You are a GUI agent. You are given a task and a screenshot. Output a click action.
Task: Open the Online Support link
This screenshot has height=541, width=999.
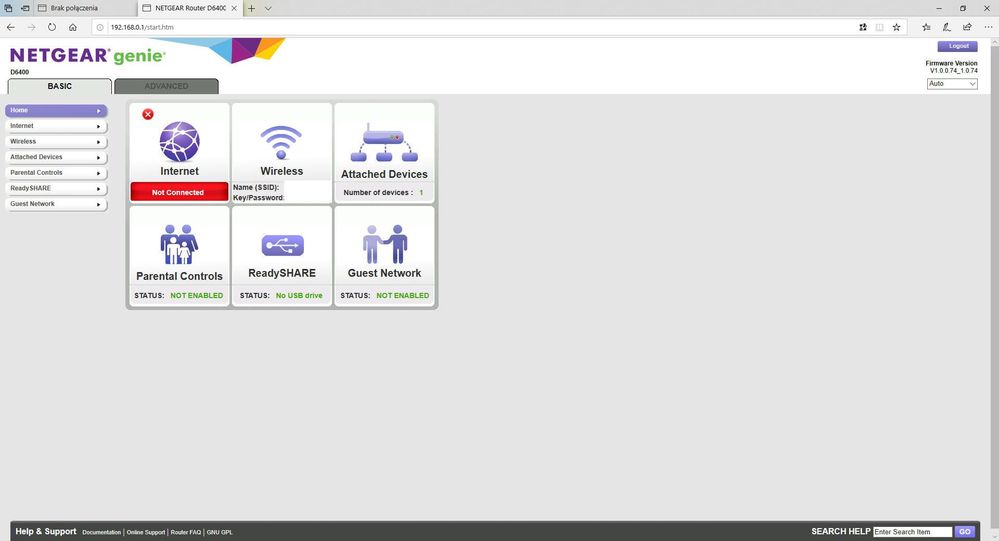146,532
